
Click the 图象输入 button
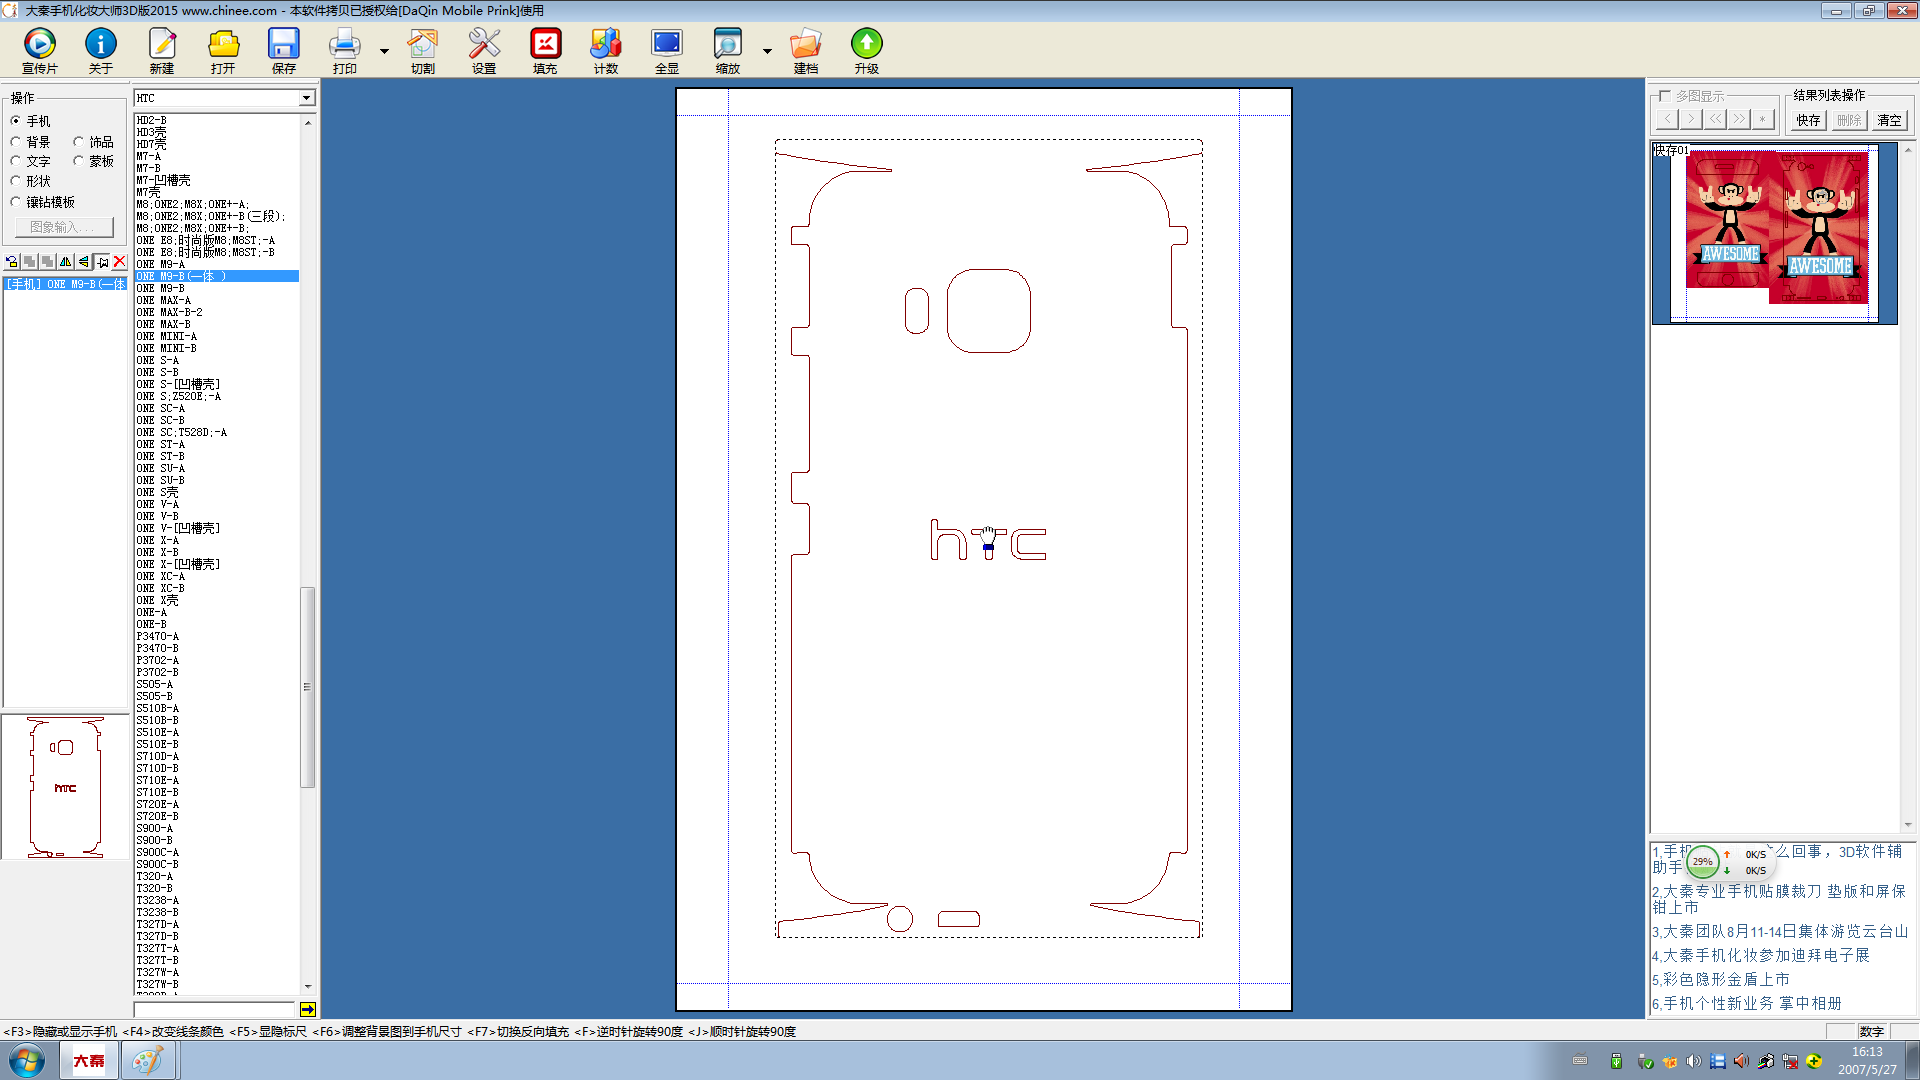64,227
